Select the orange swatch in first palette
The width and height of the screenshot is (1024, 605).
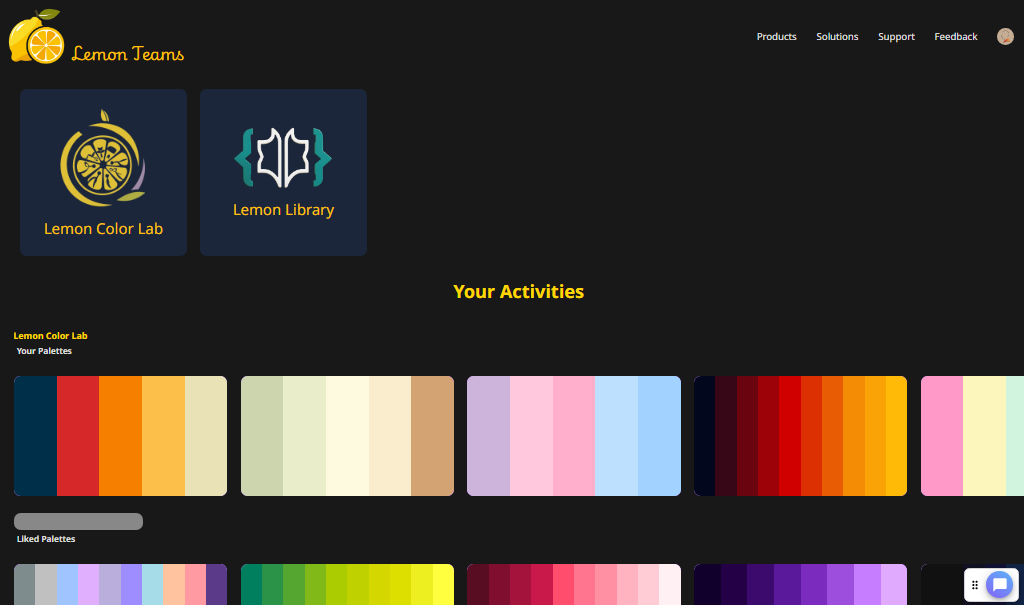click(x=121, y=436)
